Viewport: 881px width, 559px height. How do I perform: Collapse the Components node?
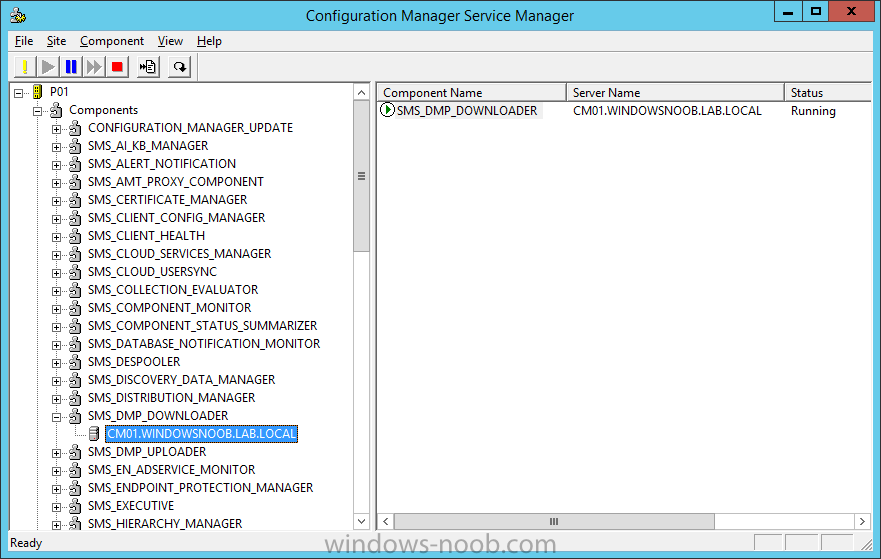coord(37,111)
